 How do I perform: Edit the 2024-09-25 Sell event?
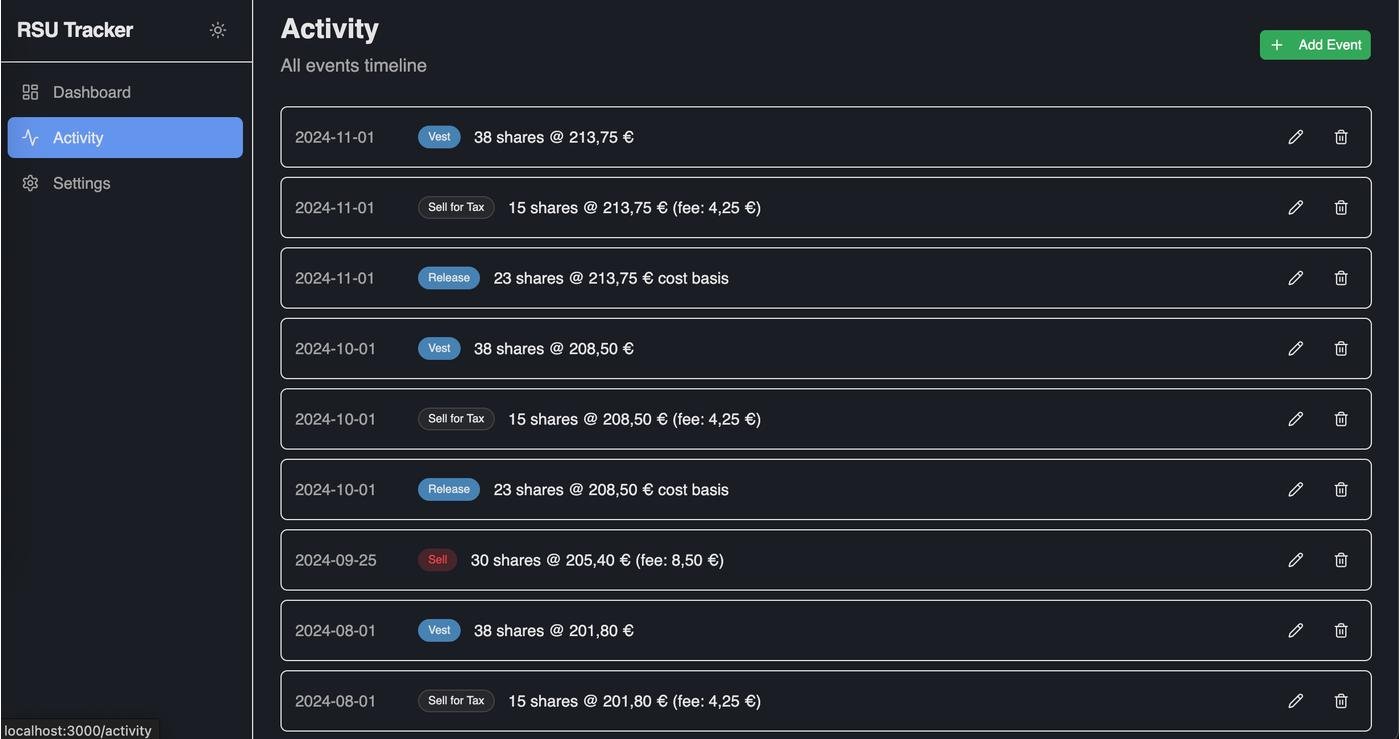(x=1295, y=560)
